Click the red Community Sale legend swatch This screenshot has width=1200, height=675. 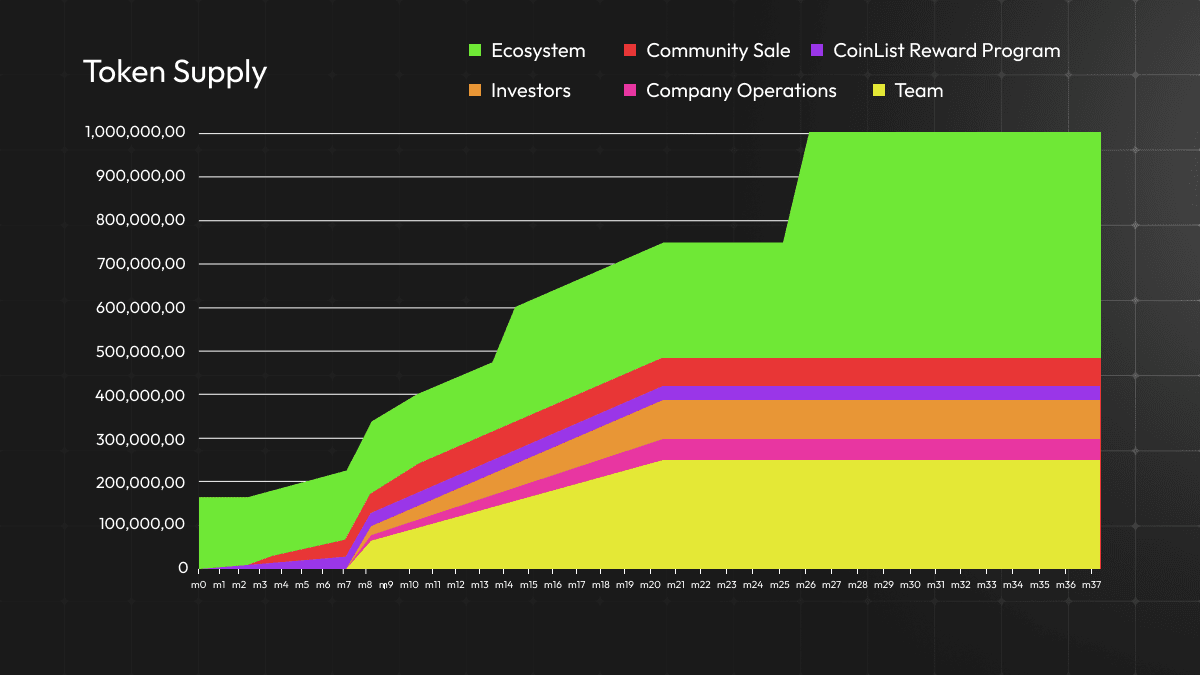click(630, 50)
